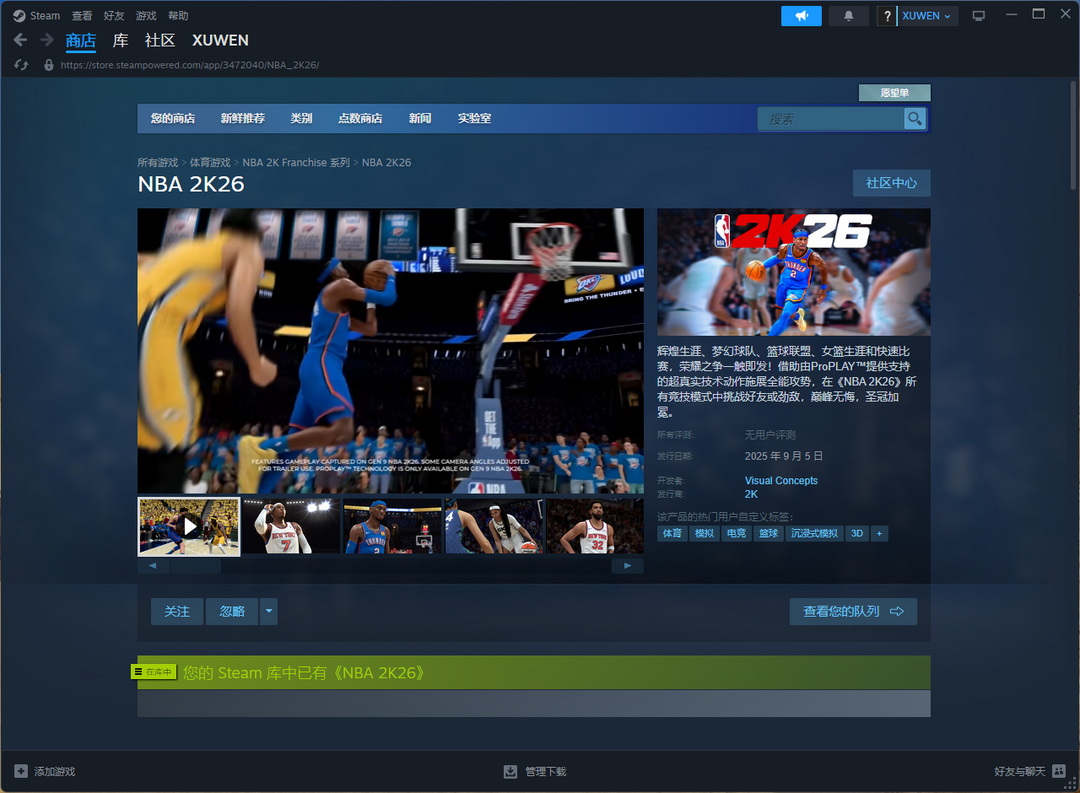Enter Big Picture mode monitor icon
Screen dimensions: 1080x793
pos(978,16)
